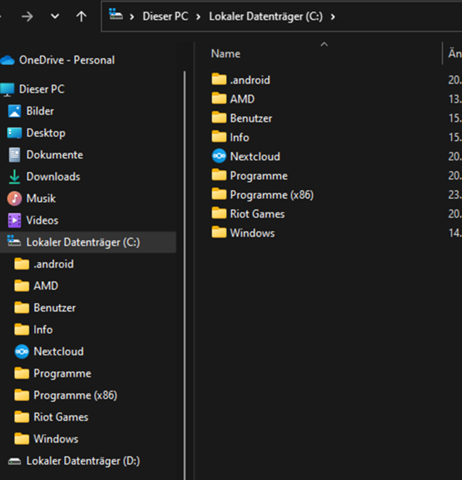Select Windows folder in file list

coord(252,233)
